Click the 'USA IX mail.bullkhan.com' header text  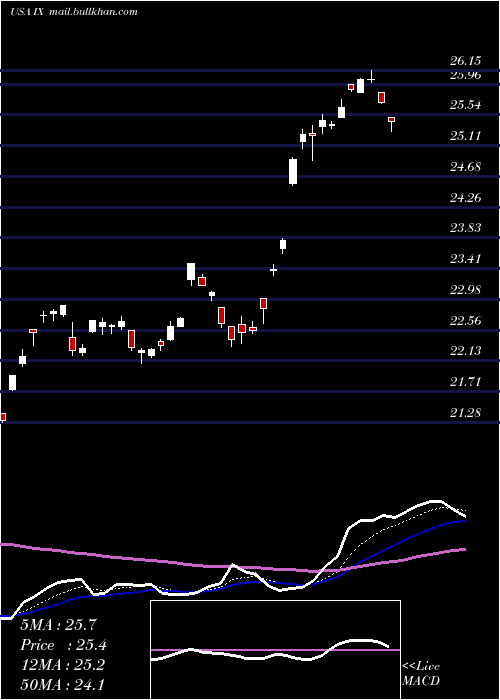74,12
